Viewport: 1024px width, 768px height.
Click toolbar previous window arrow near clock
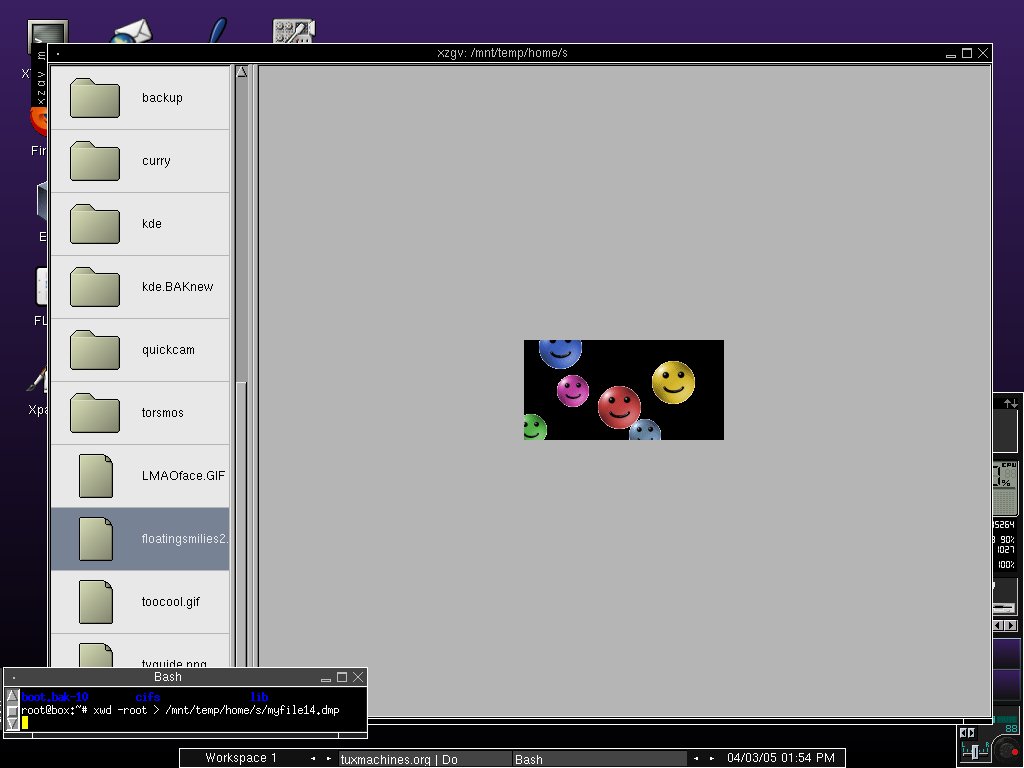click(x=696, y=758)
